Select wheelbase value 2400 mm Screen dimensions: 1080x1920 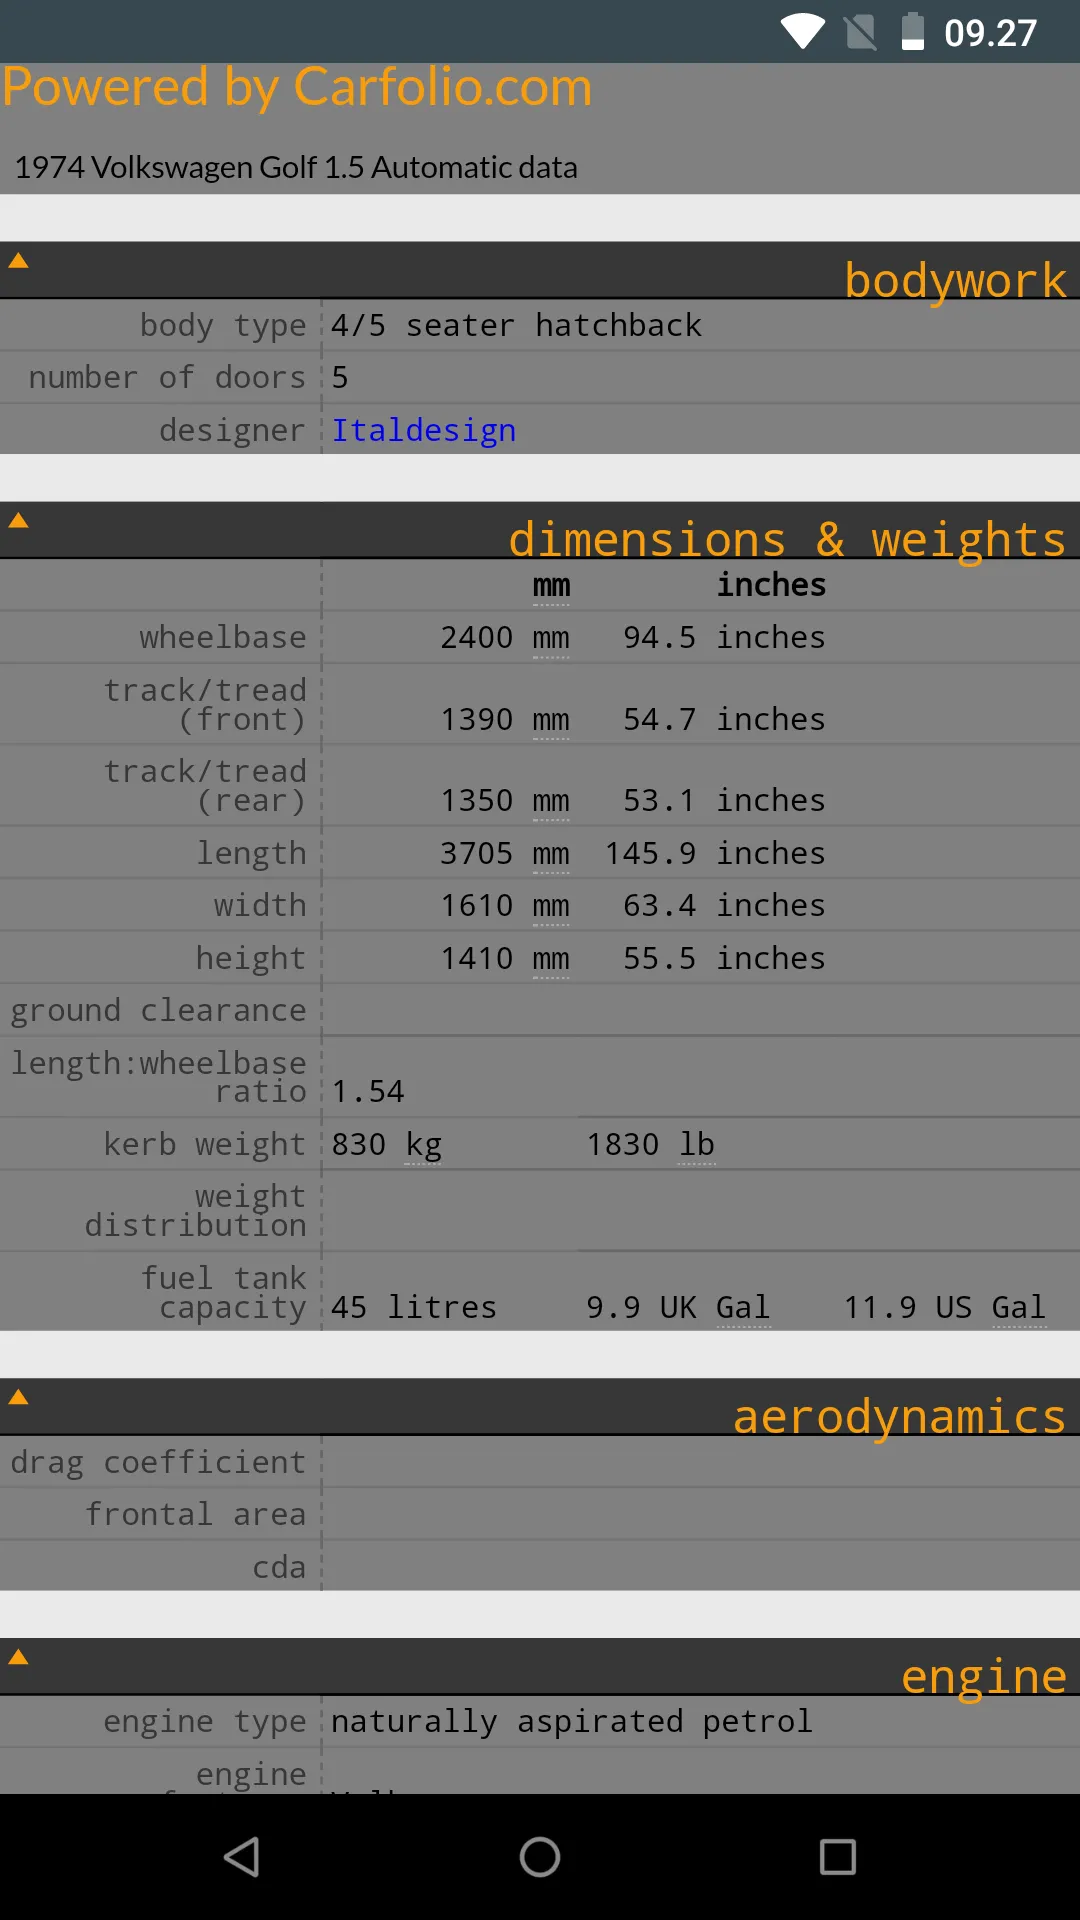(x=505, y=638)
